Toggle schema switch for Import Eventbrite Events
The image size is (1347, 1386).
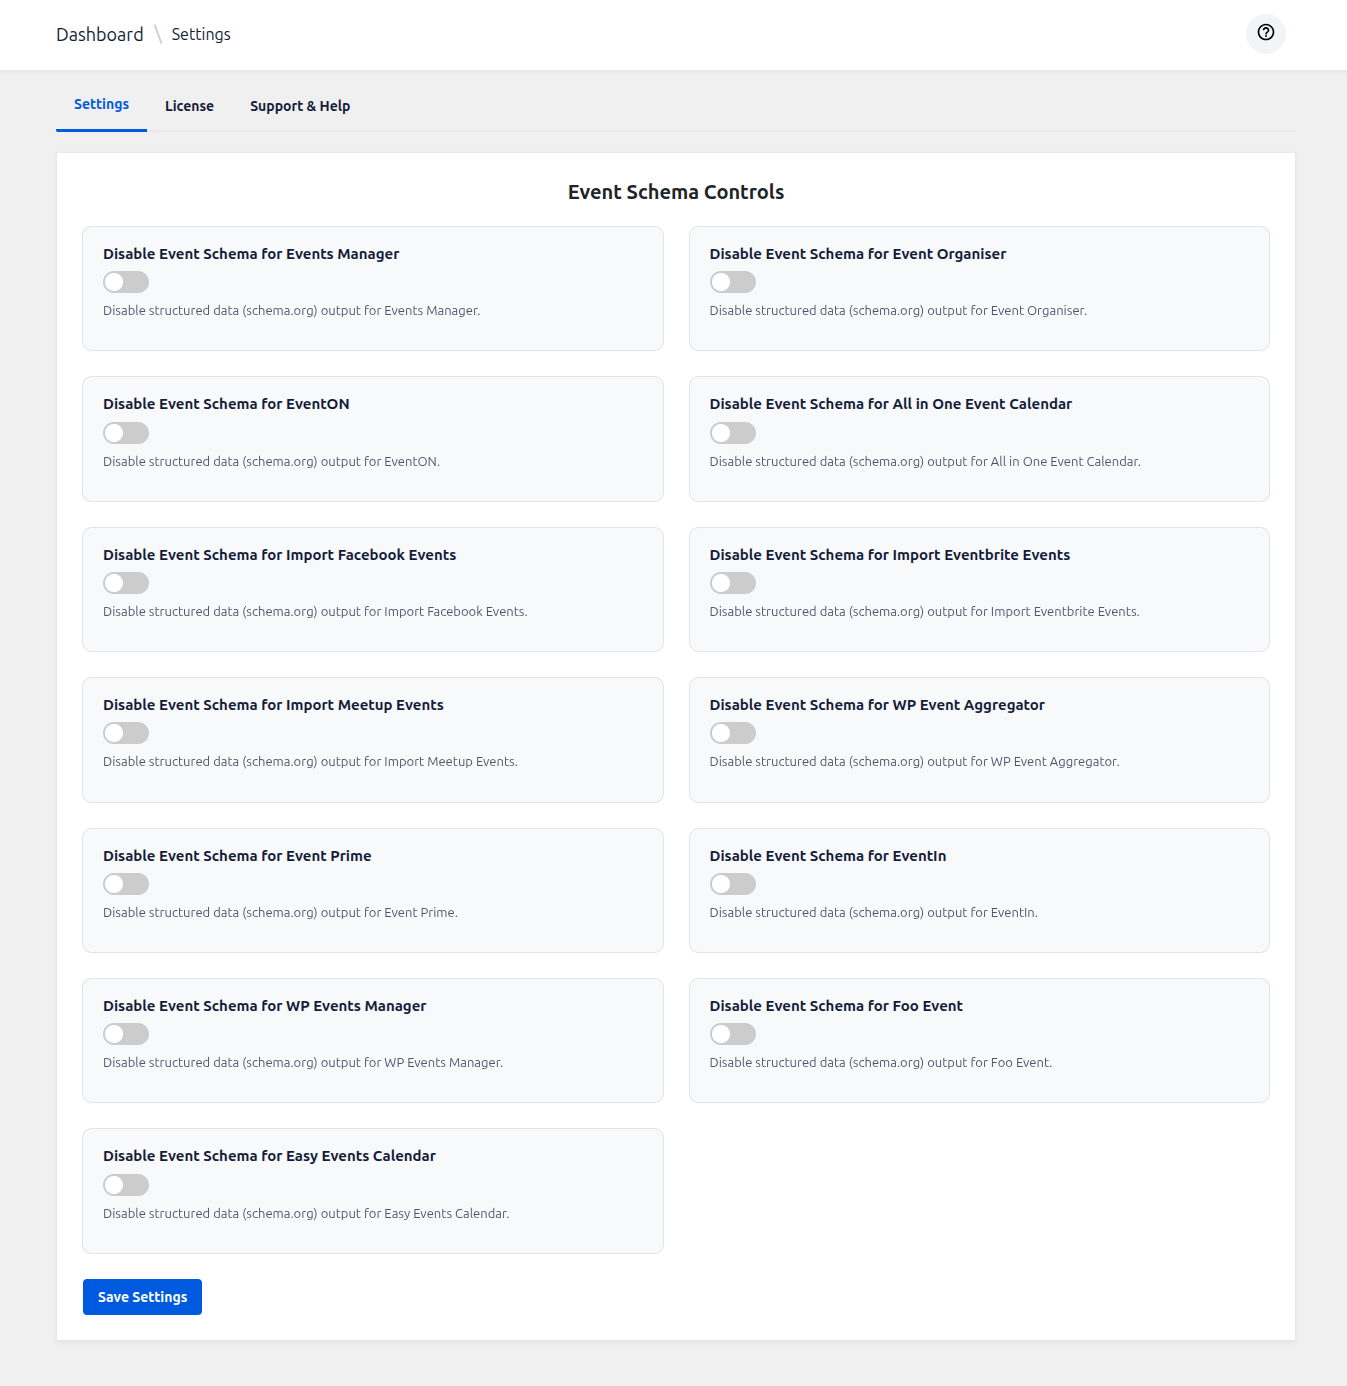[x=732, y=583]
